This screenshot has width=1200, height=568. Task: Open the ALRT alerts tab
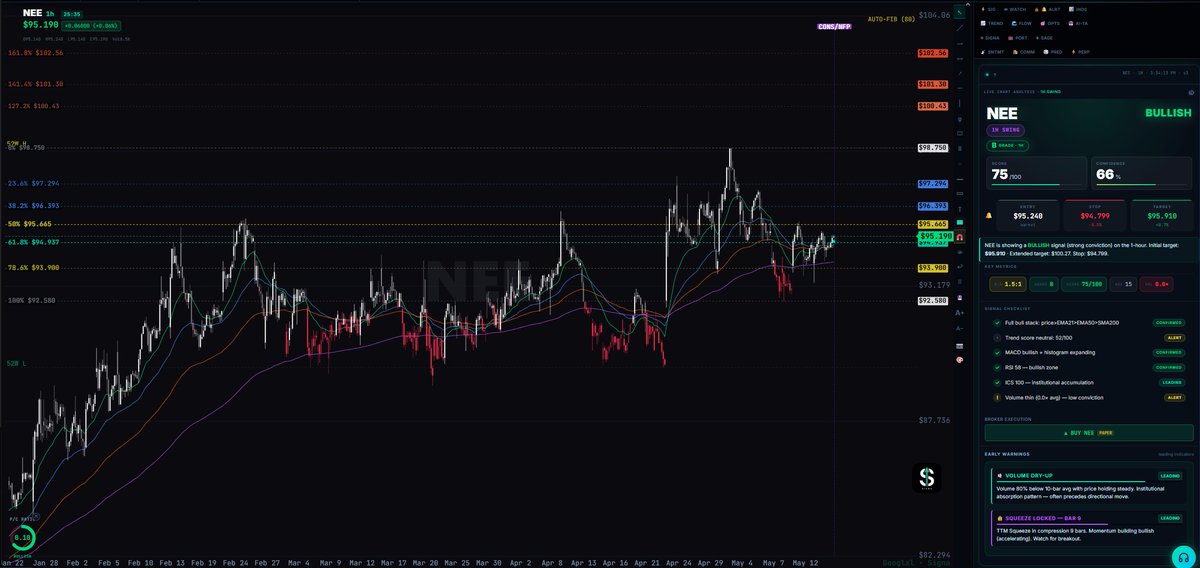point(1047,9)
